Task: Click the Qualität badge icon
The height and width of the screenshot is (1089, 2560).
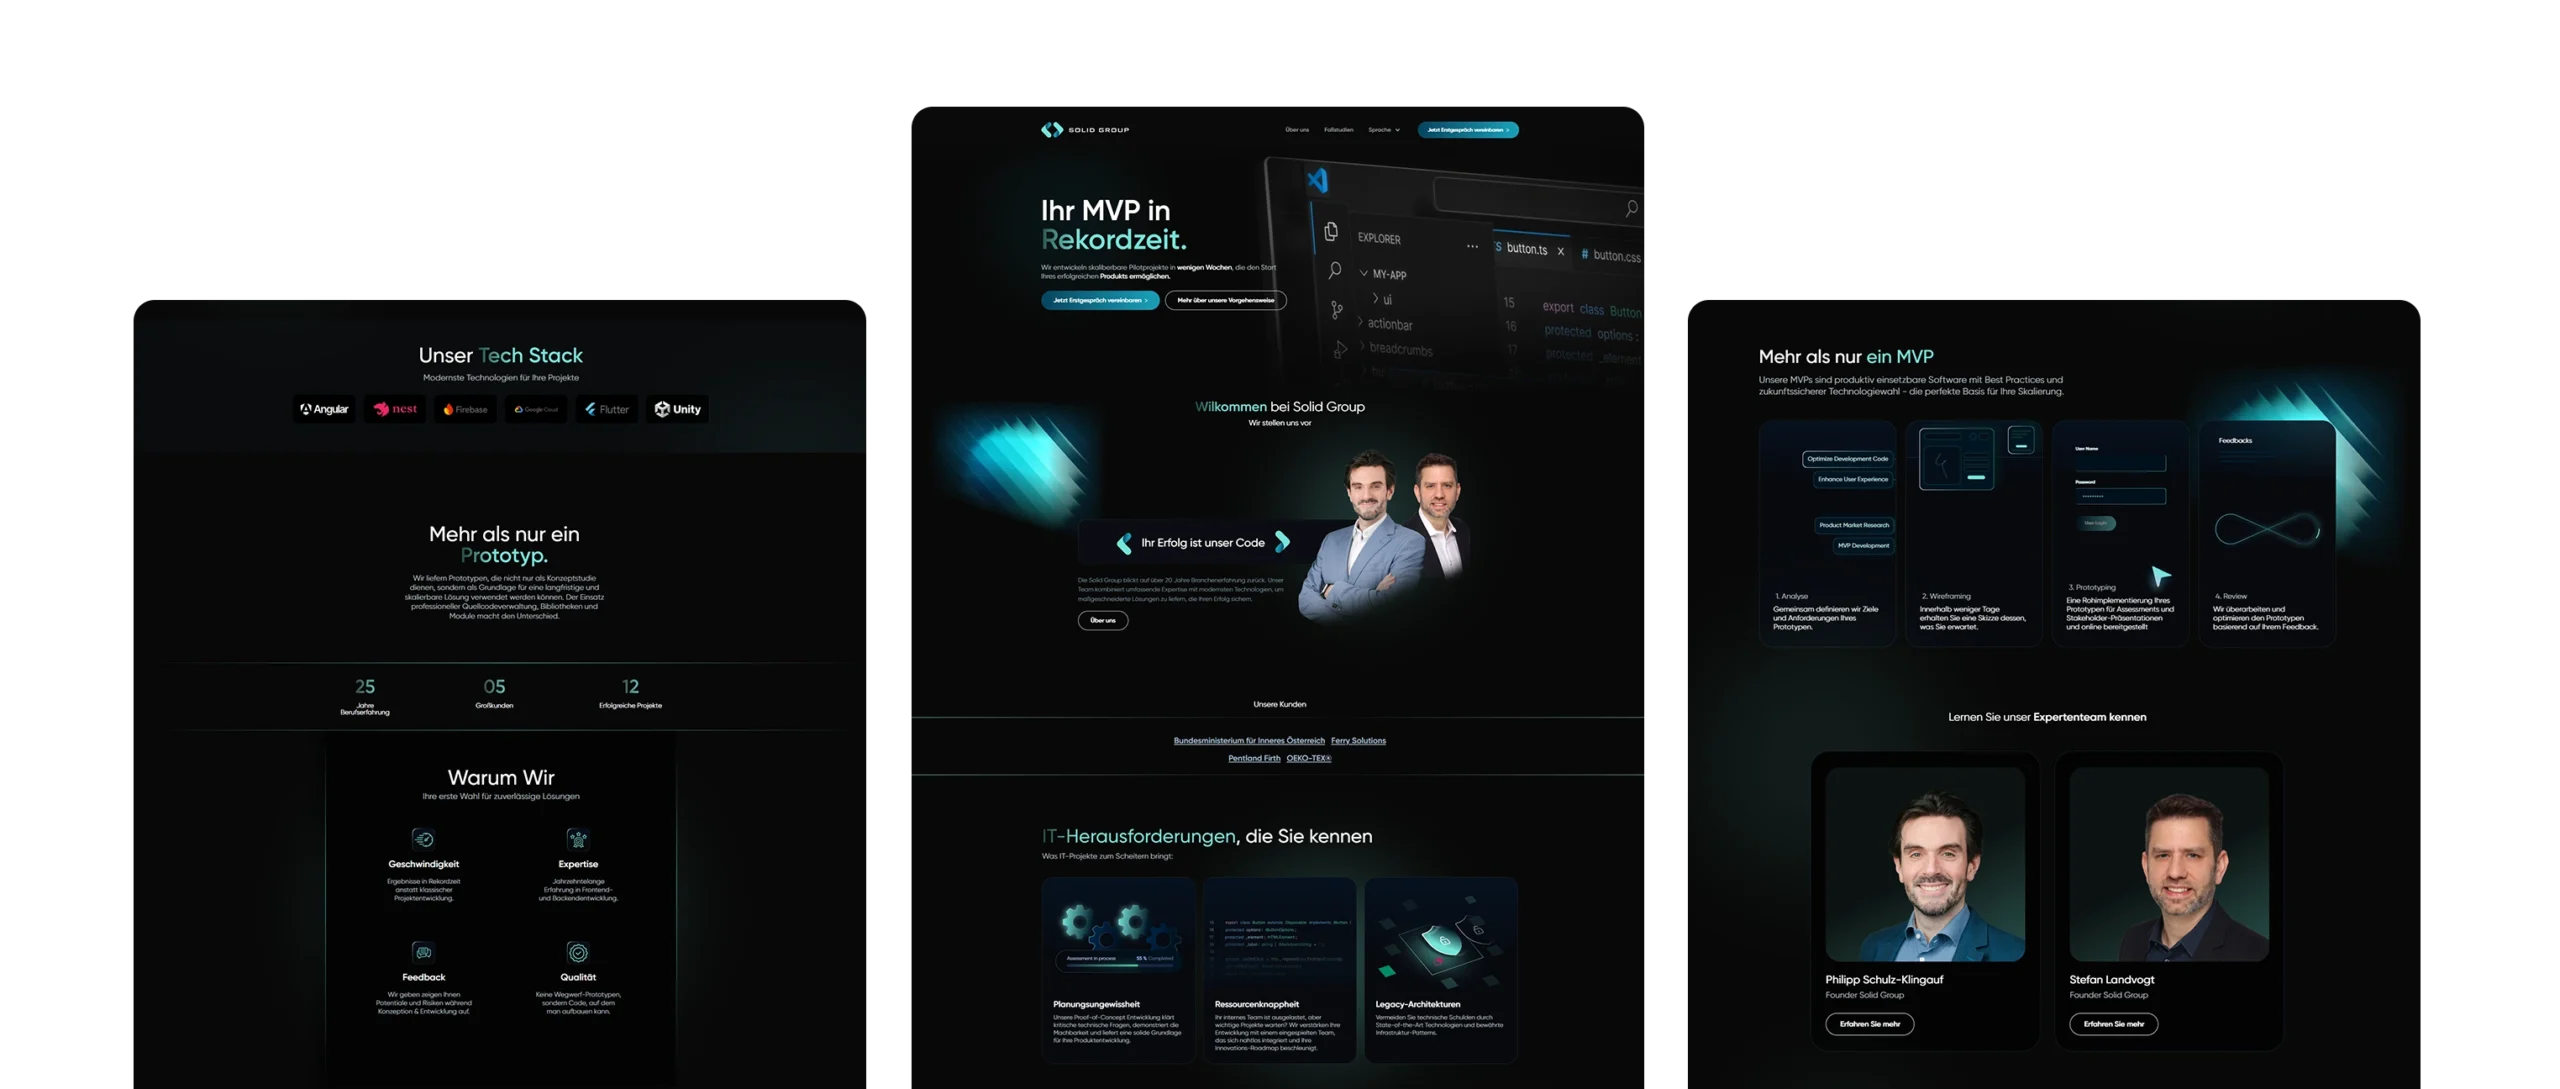Action: (578, 952)
